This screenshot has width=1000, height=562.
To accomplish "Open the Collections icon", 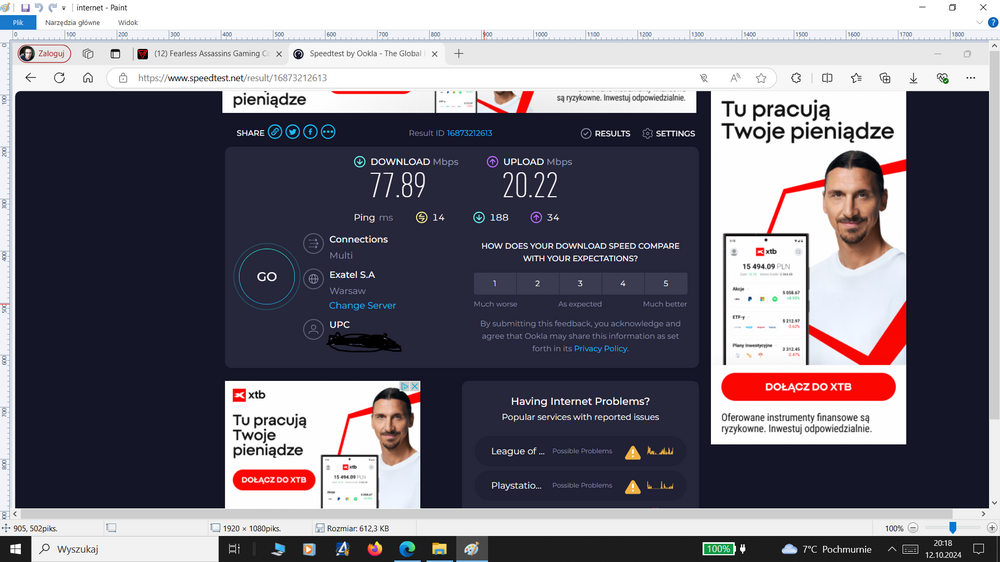I will point(885,78).
